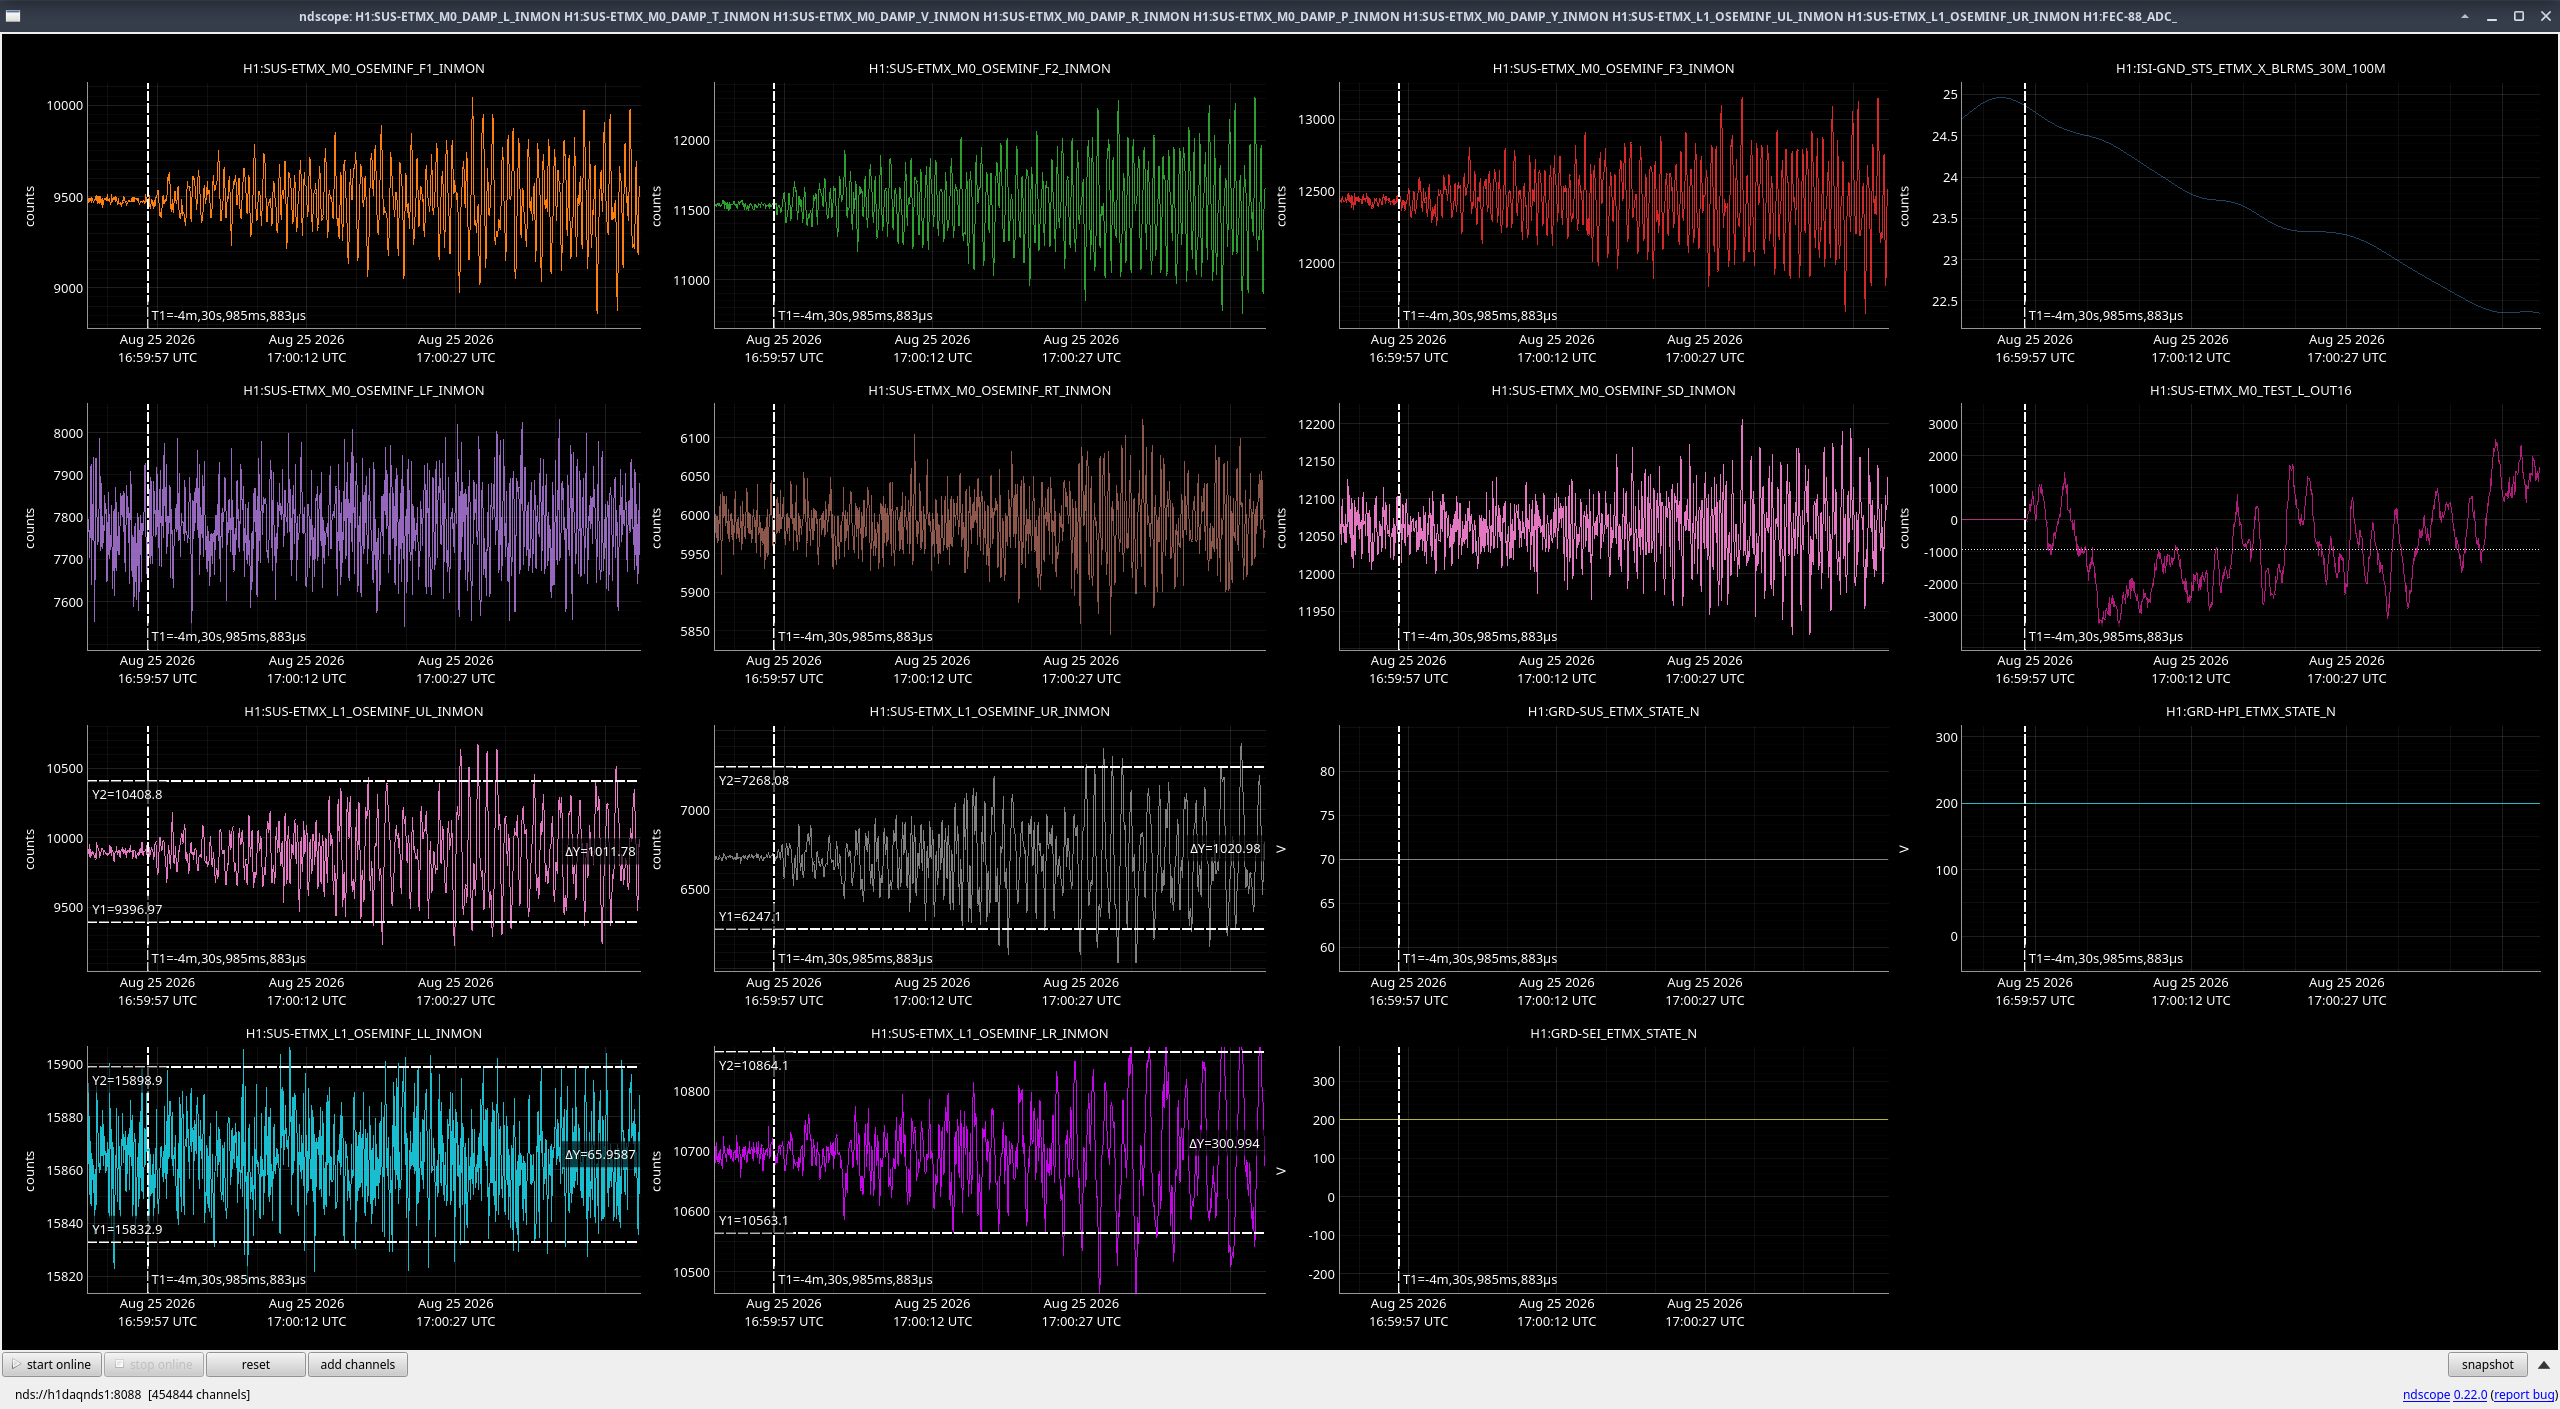The image size is (2560, 1409).
Task: Click the Y2=10408.8 cursor label
Action: (x=127, y=795)
